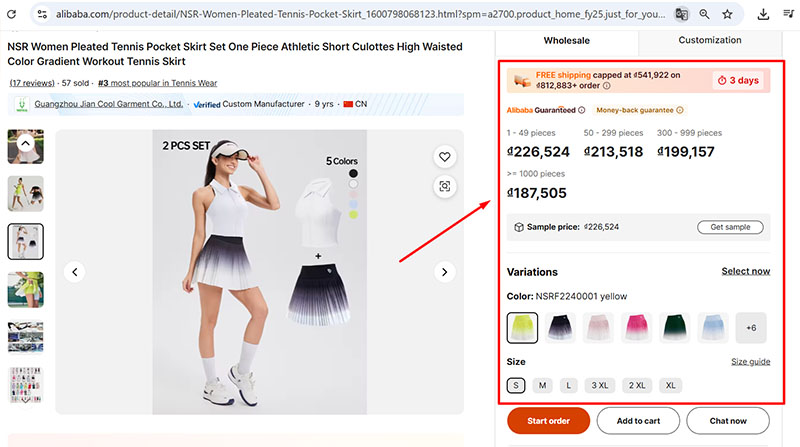This screenshot has width=800, height=447.
Task: Click the zoom magnifier icon in address bar
Action: point(705,14)
